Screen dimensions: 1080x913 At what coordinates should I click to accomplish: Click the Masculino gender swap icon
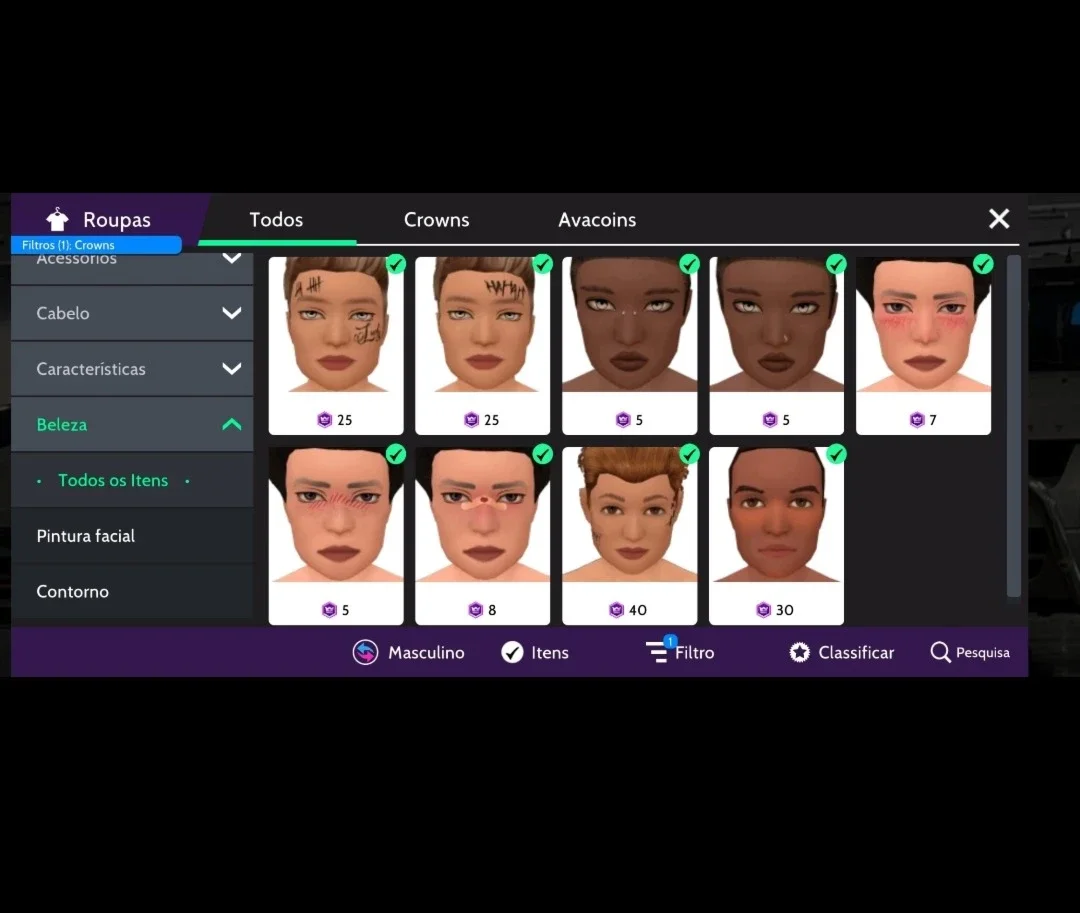pos(366,652)
